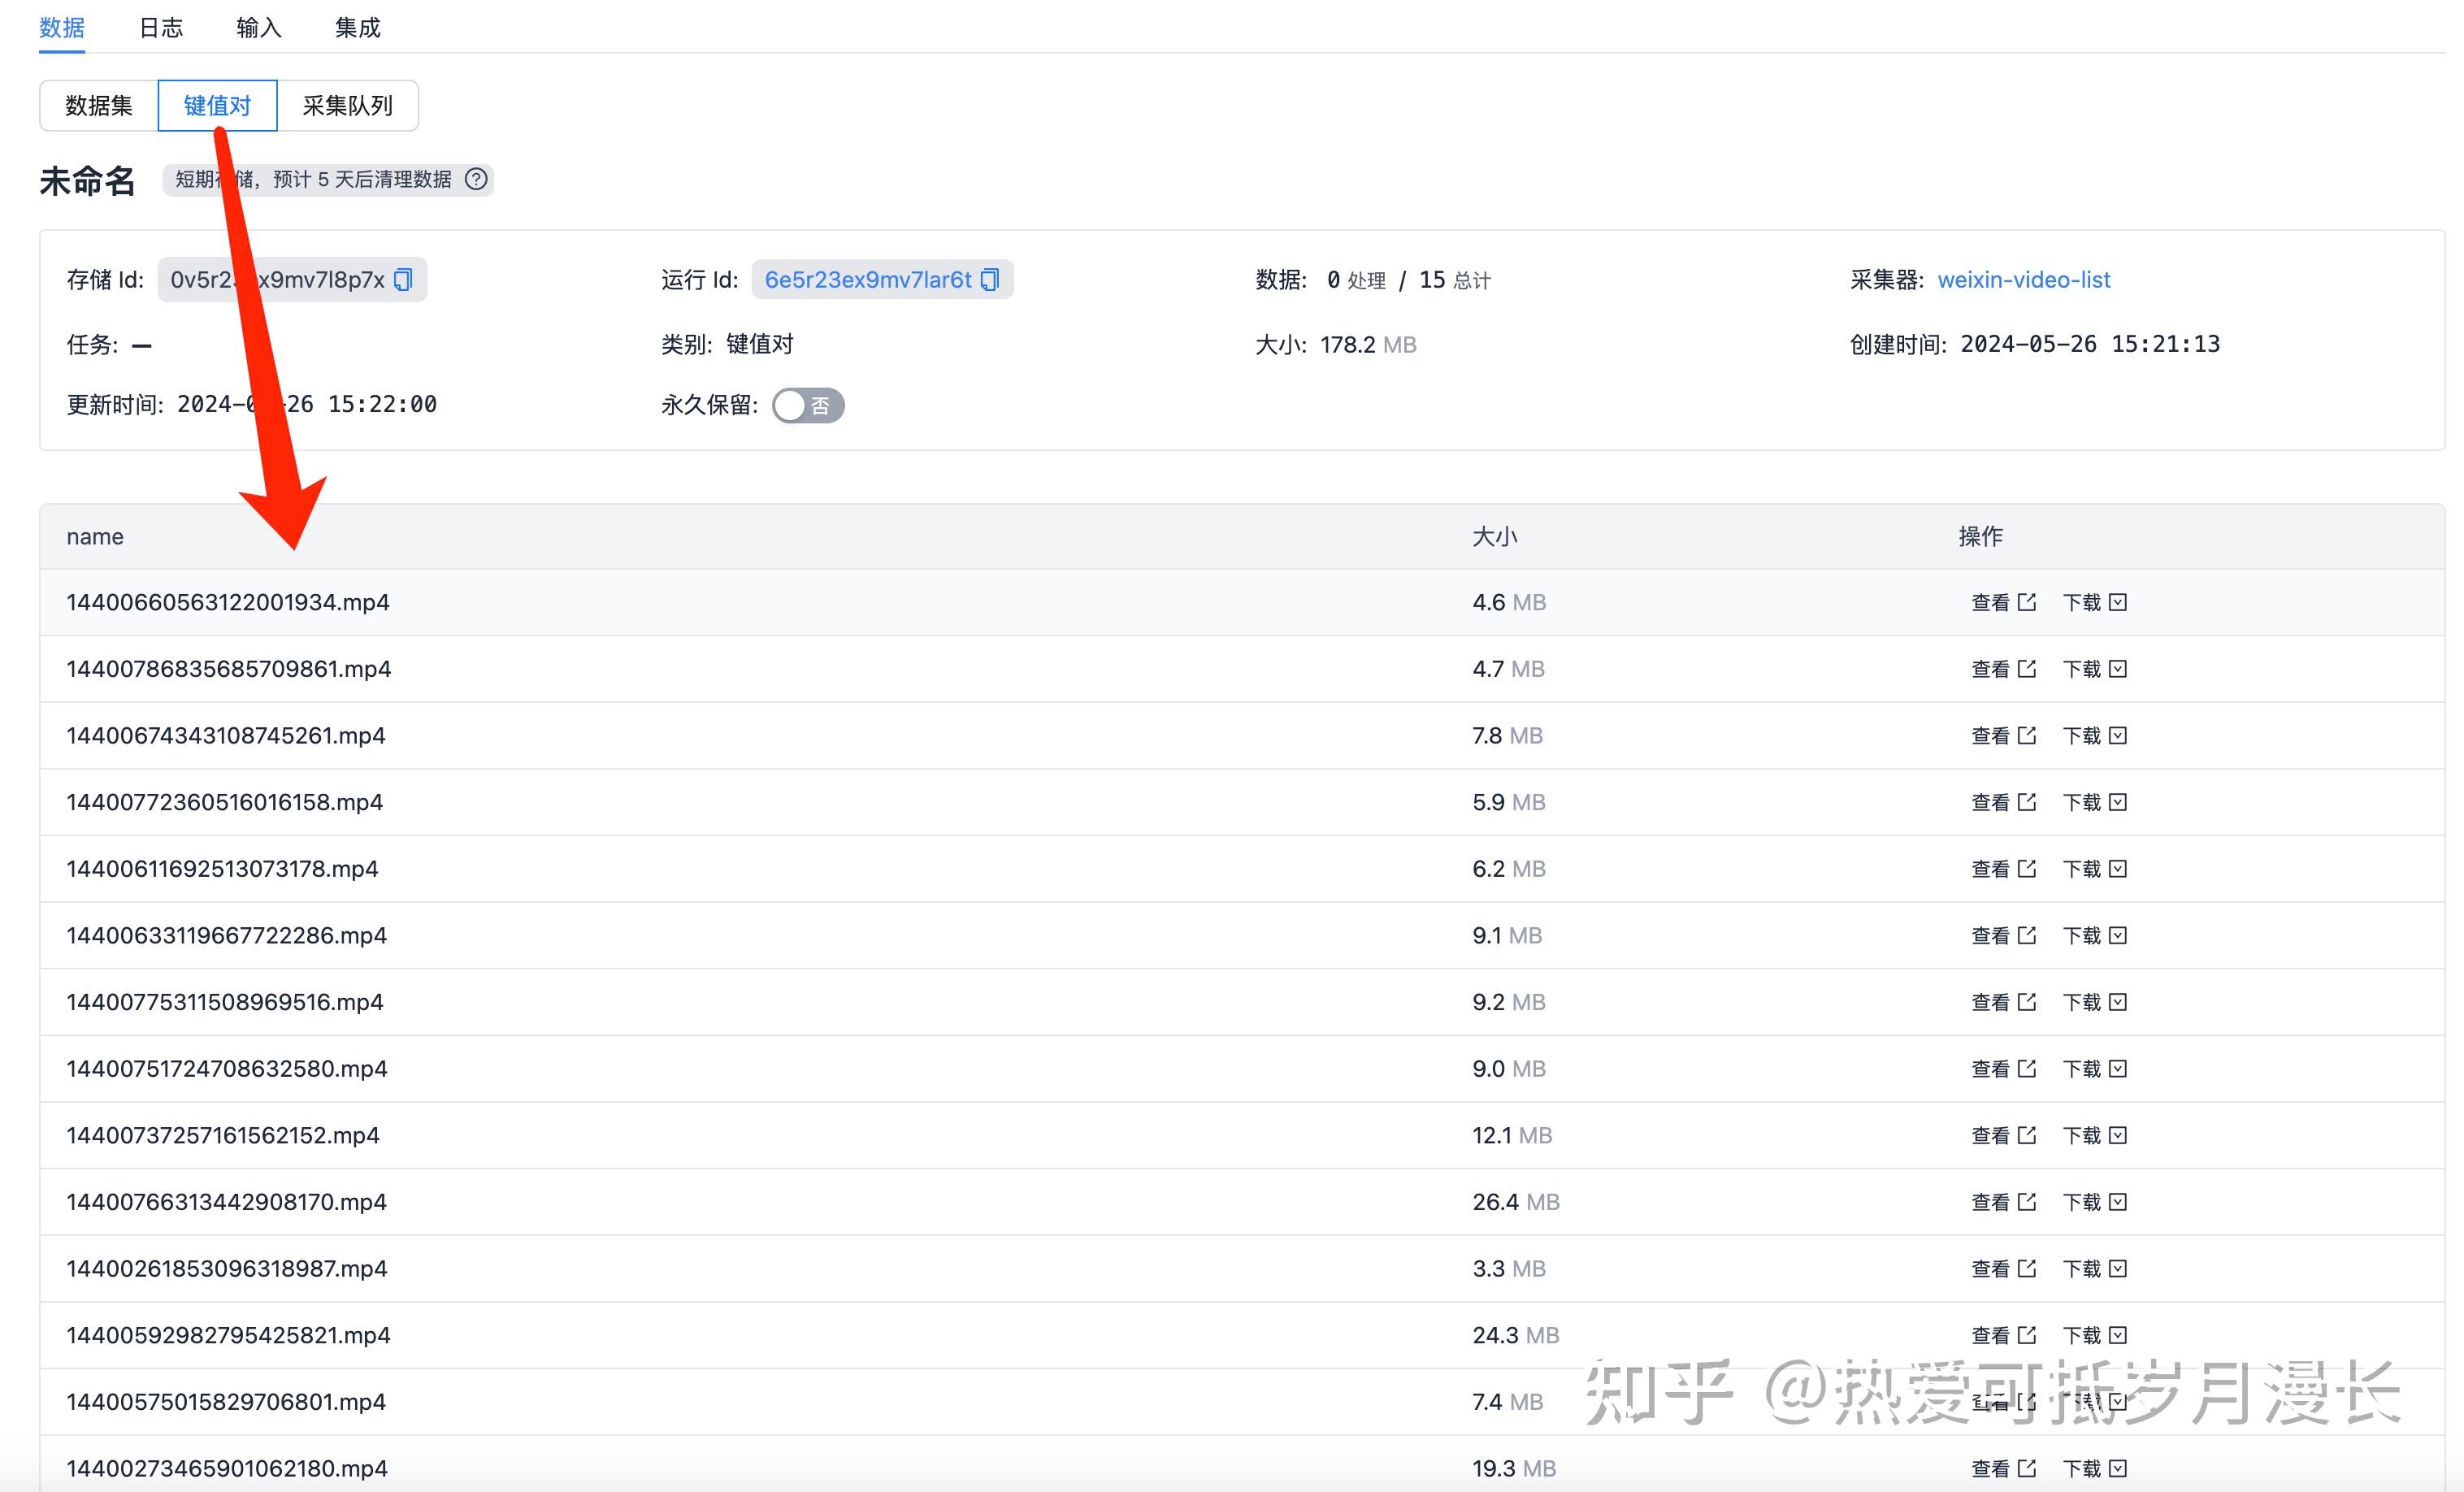Download file 14400786835685709861.mp4
Screen dimensions: 2464x1492
[2094, 669]
